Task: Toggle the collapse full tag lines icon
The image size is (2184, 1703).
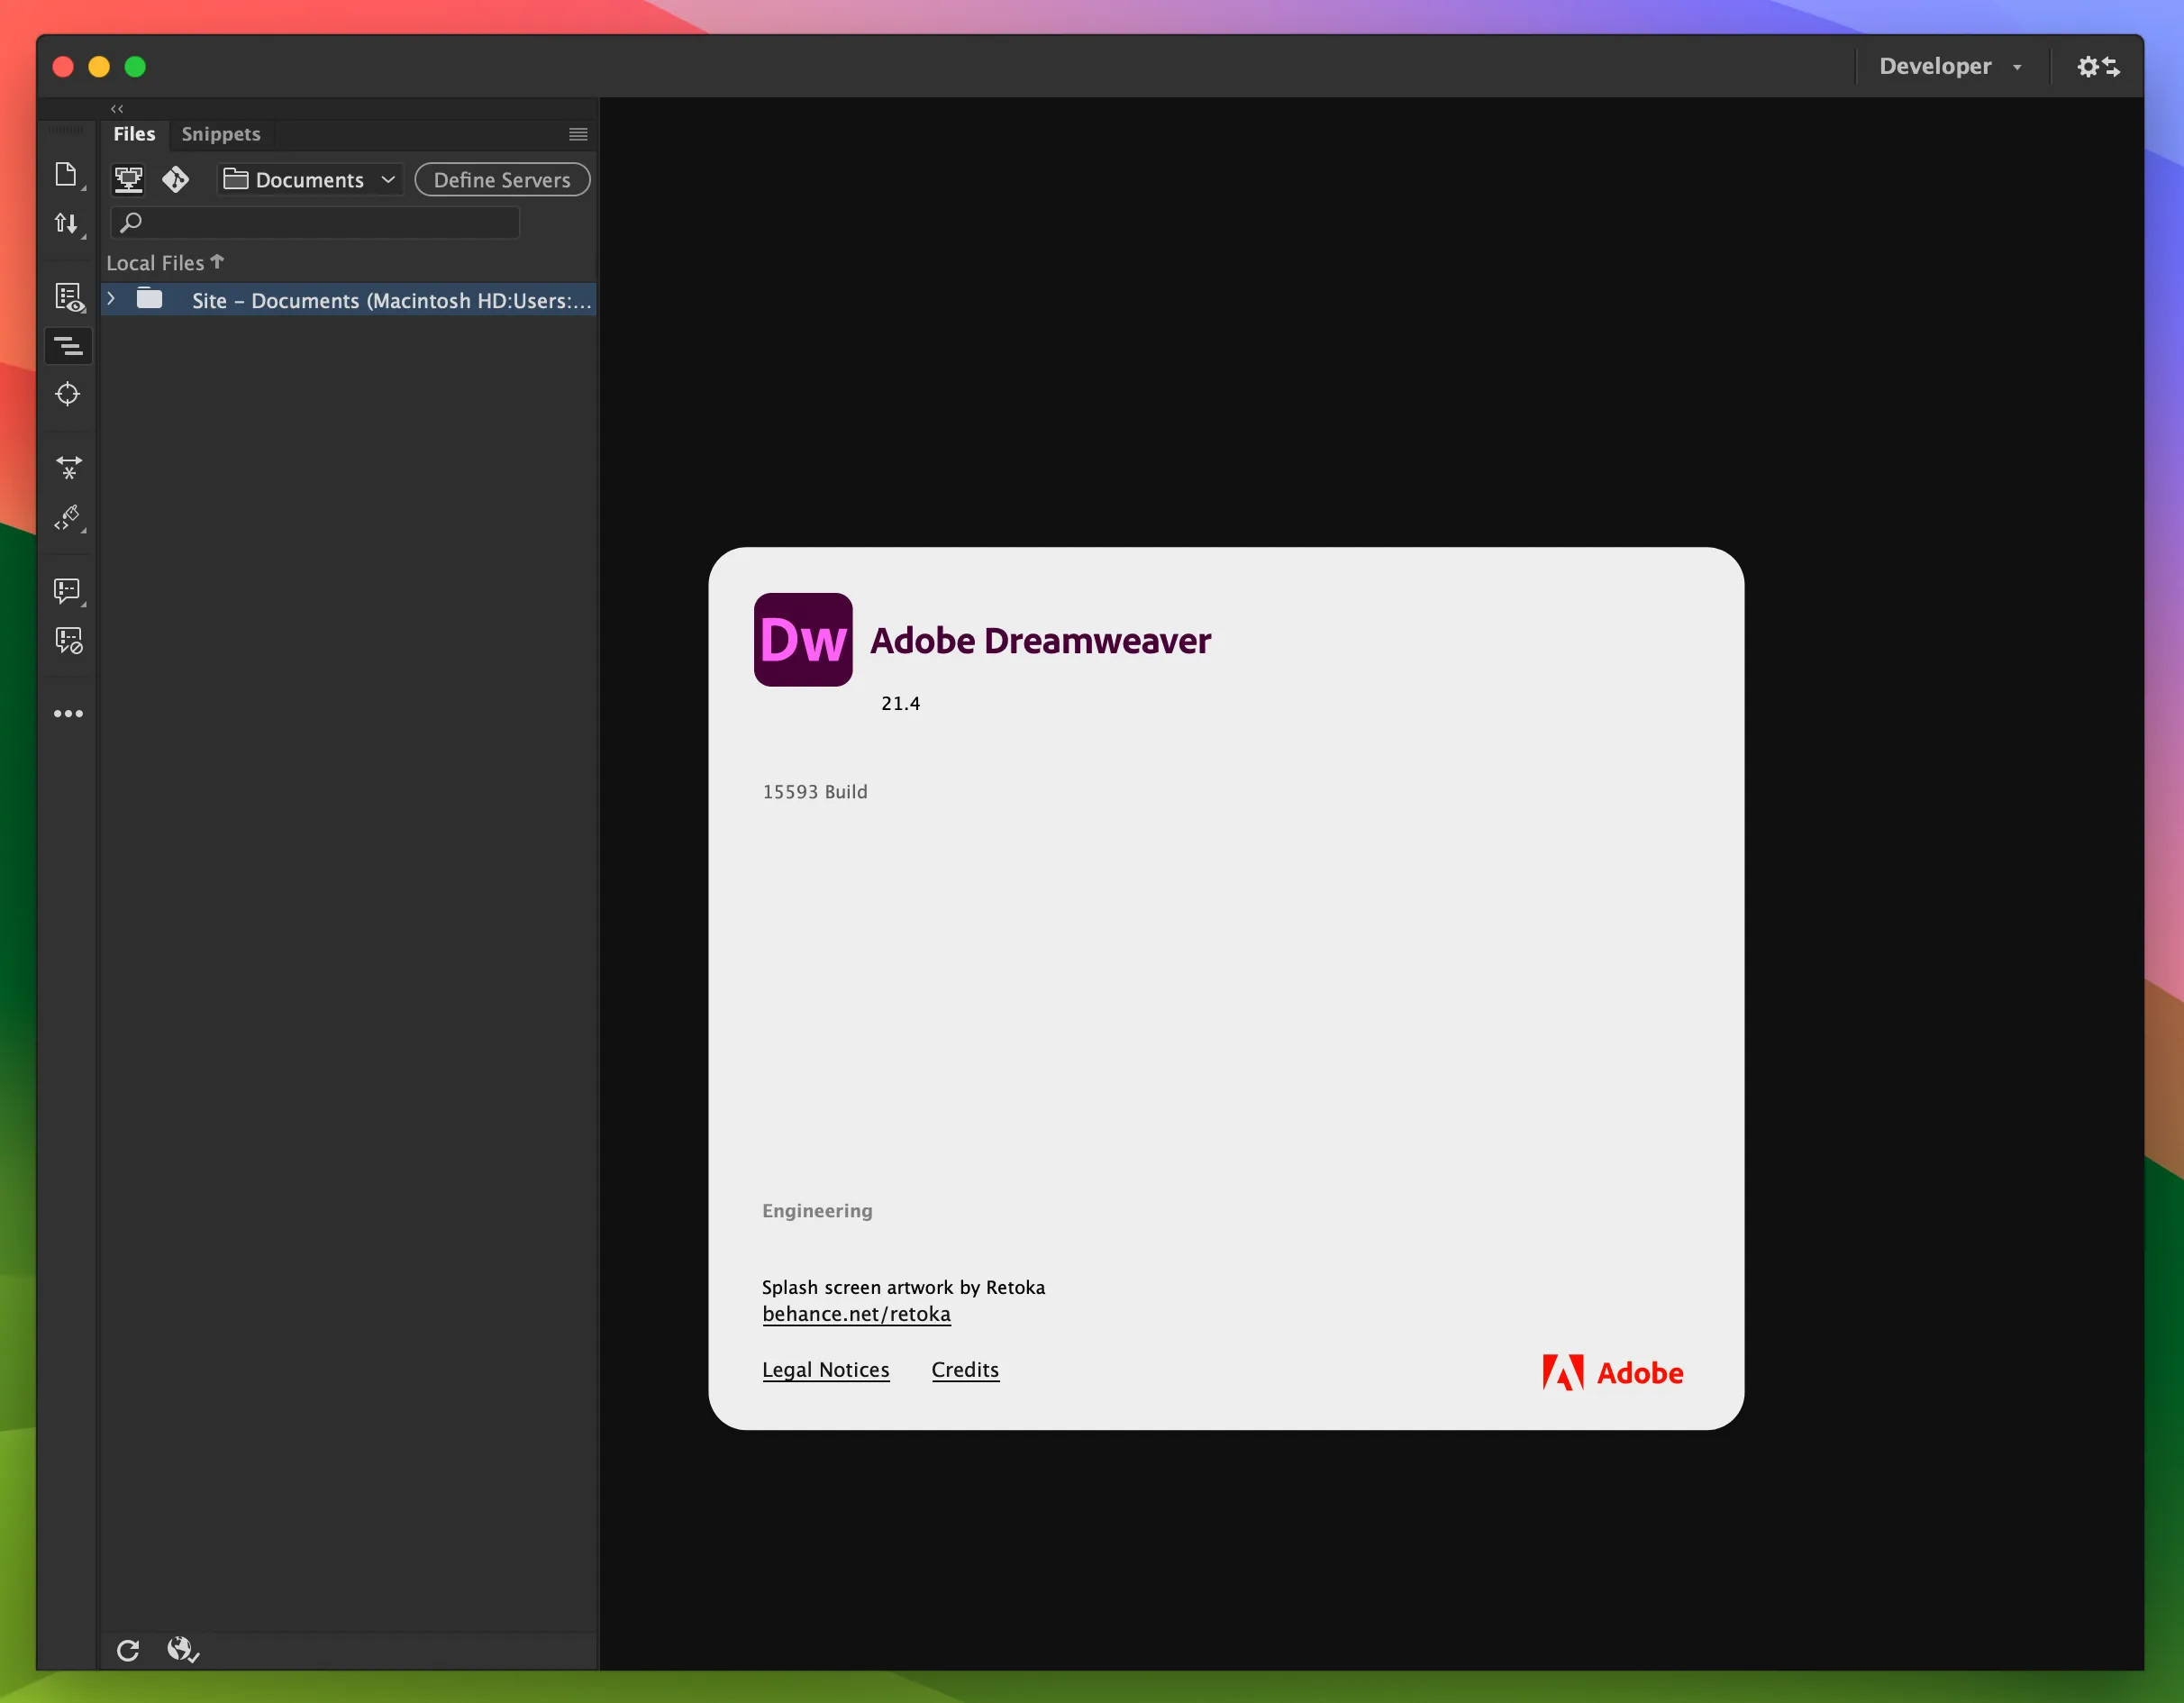Action: point(68,346)
